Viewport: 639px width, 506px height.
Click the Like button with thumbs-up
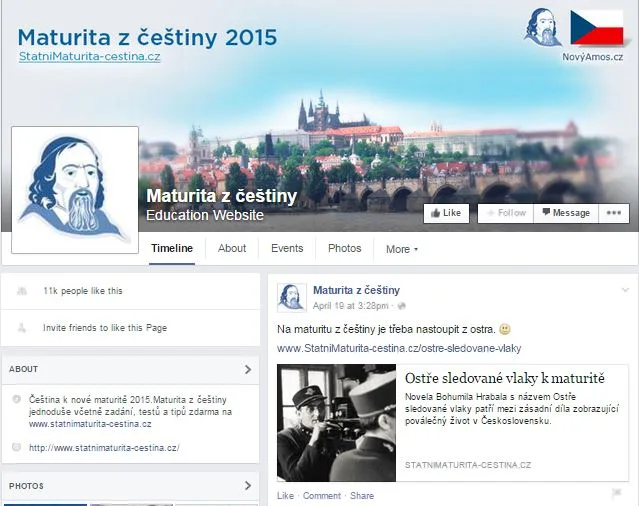446,213
